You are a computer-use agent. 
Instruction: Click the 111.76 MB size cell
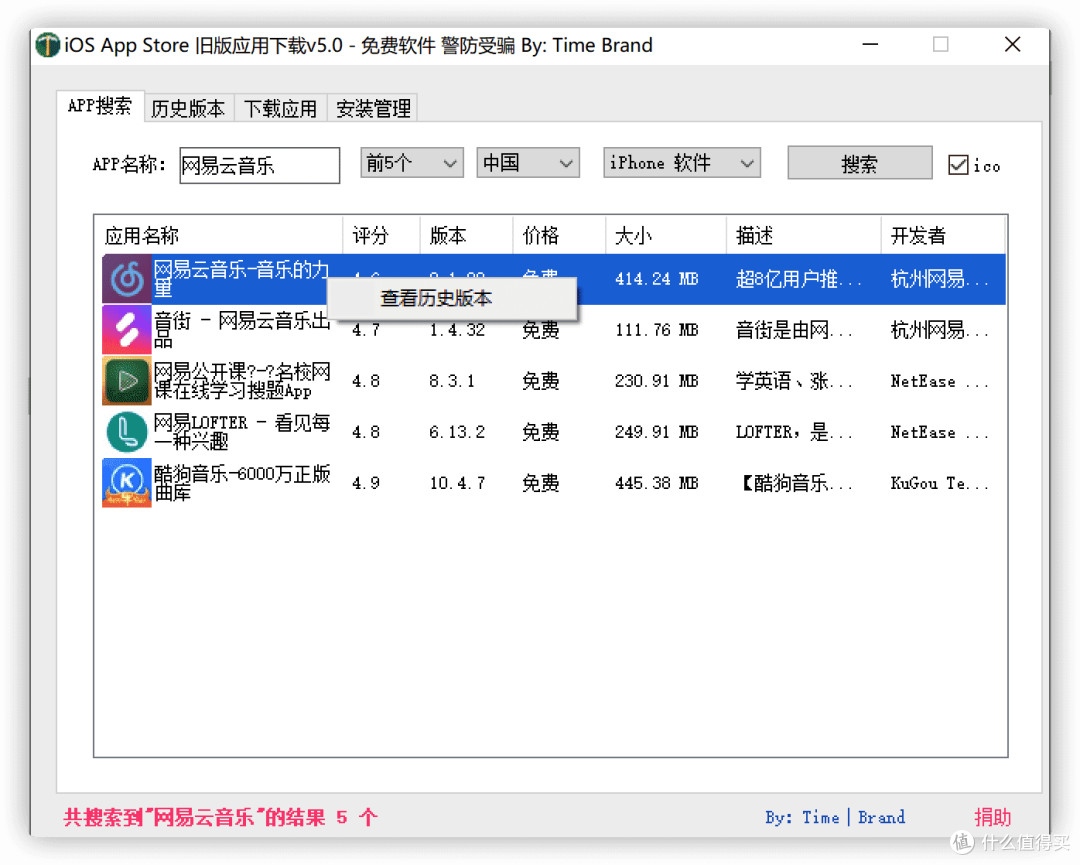click(656, 330)
